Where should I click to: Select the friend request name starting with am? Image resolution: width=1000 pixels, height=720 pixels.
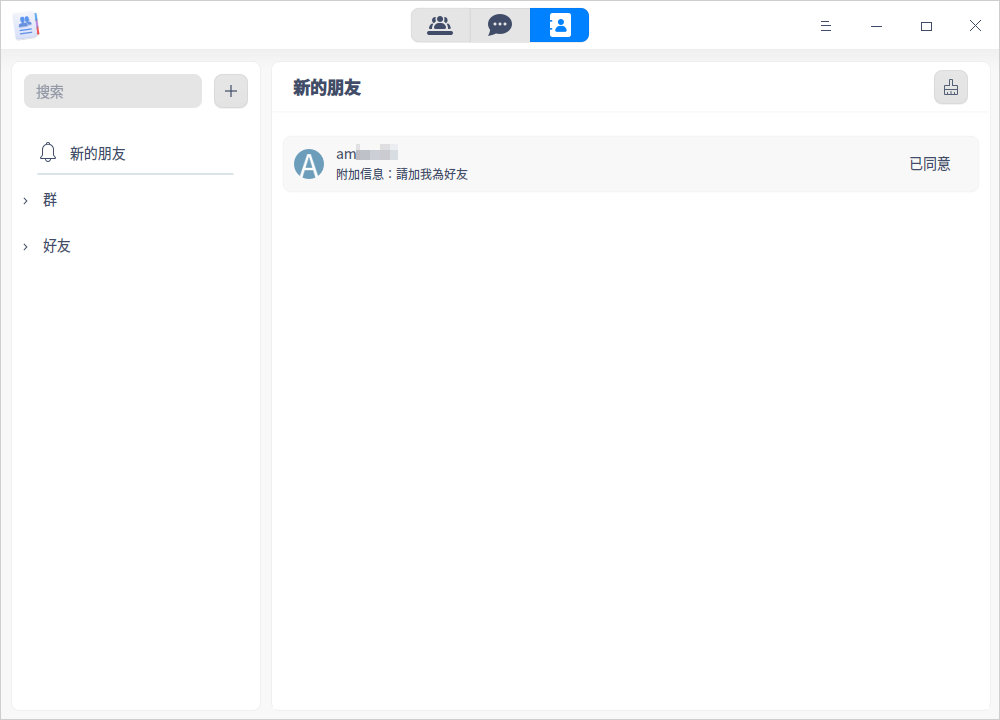pos(367,154)
